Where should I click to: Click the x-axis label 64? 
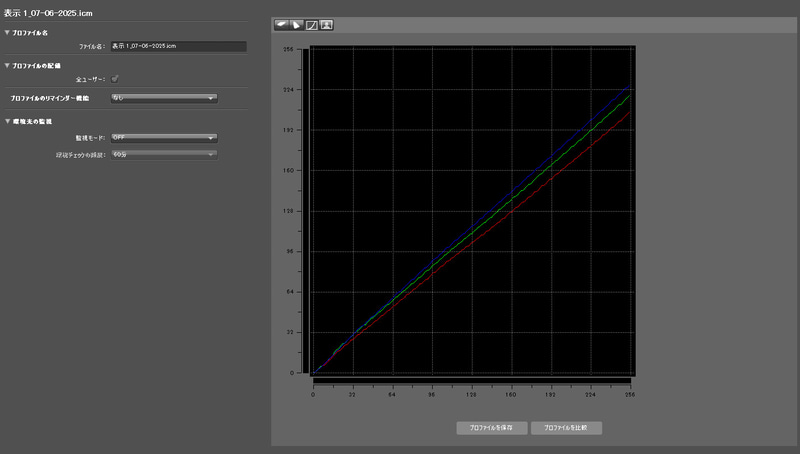click(x=392, y=395)
